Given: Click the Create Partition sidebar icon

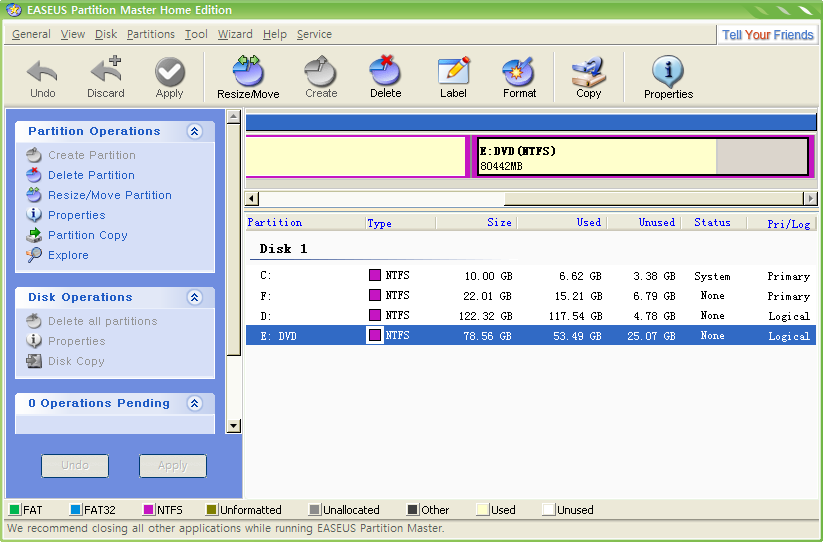Looking at the screenshot, I should (x=34, y=155).
